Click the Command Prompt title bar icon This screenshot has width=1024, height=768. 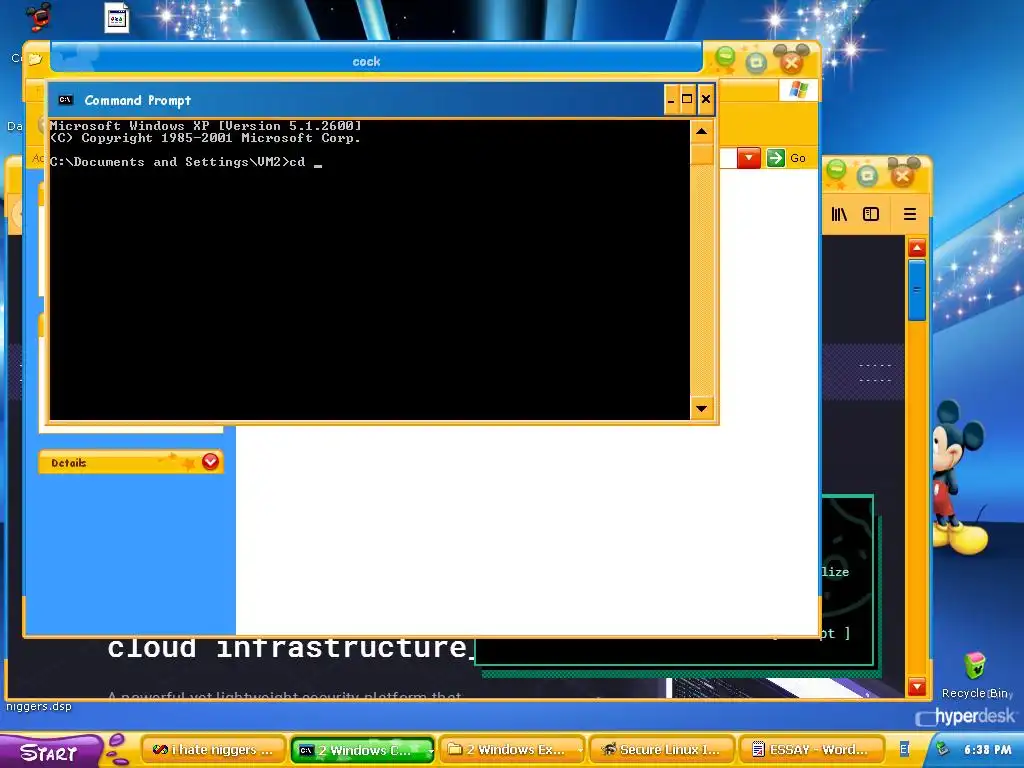click(65, 100)
